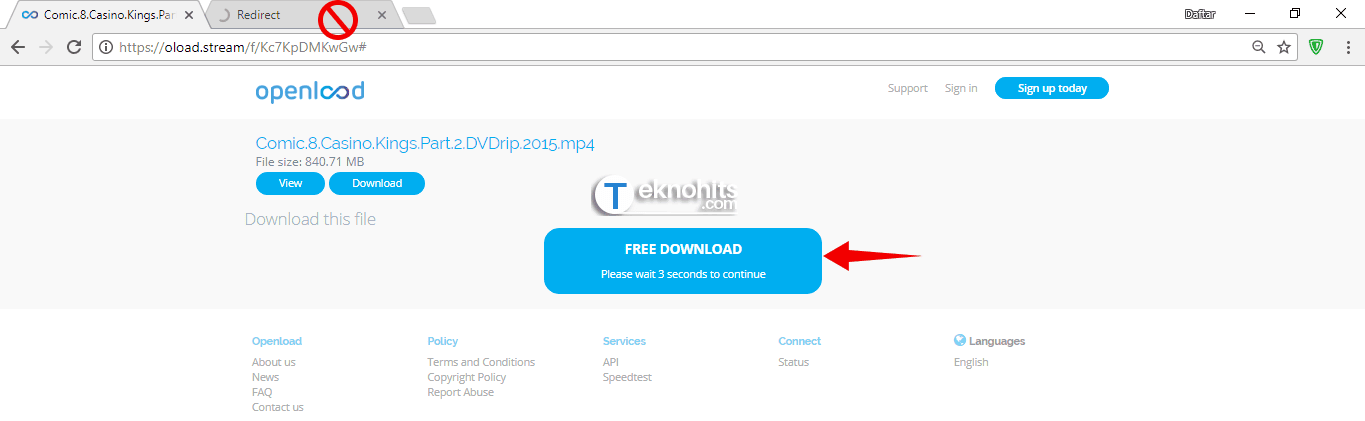
Task: Reload the page with the refresh icon
Action: click(73, 47)
